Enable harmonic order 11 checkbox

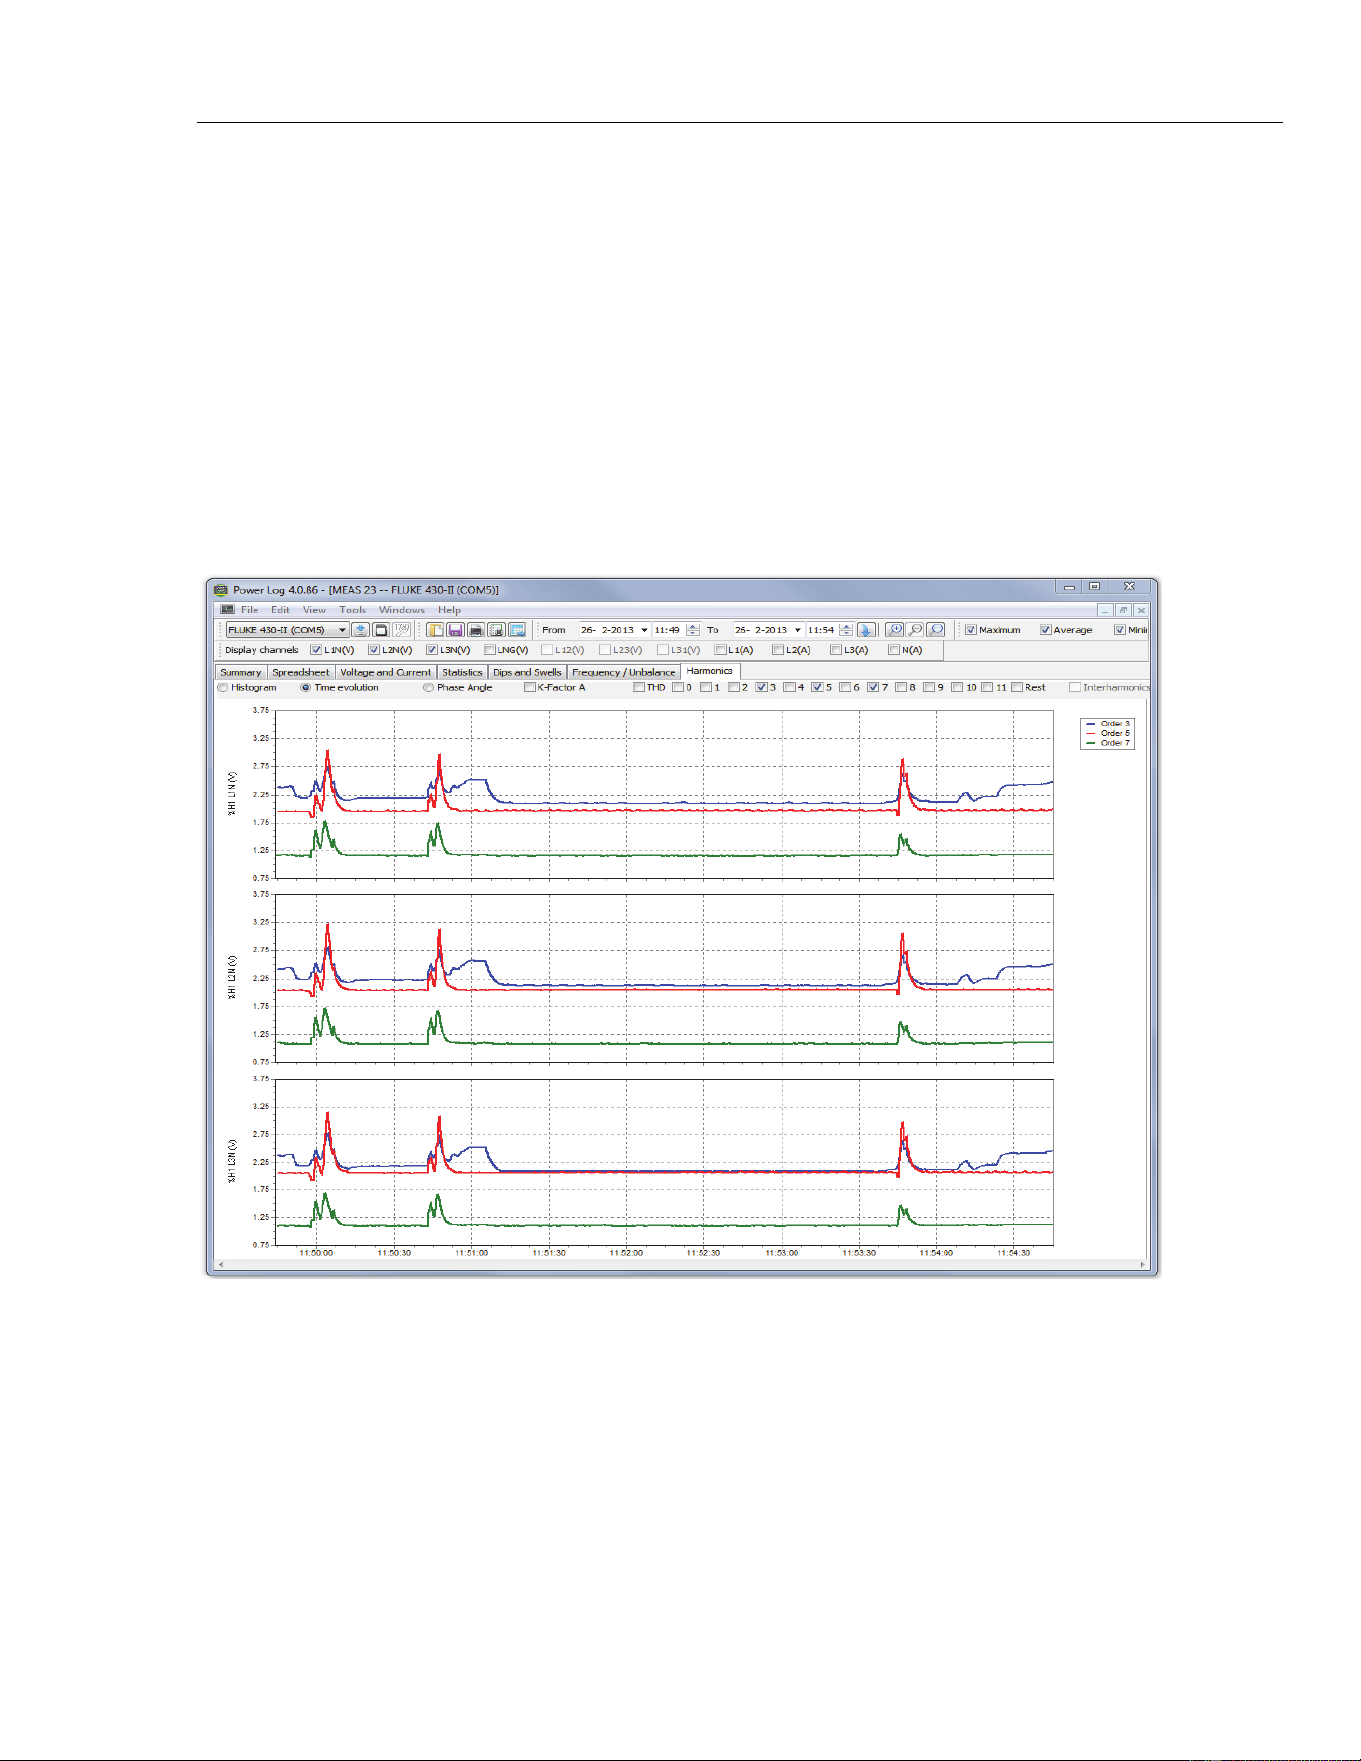click(987, 688)
